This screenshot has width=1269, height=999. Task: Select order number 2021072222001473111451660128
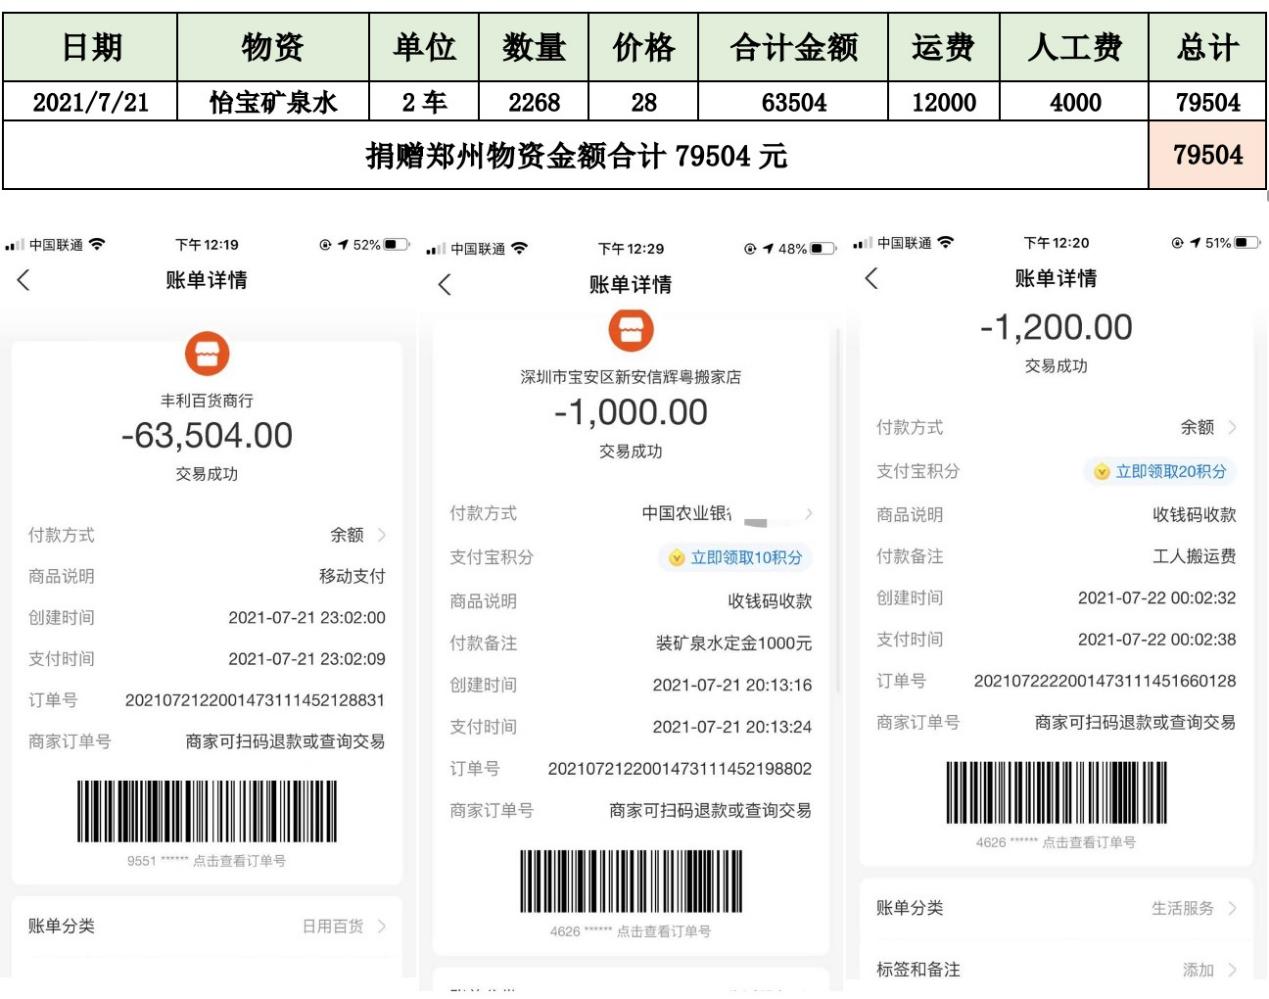click(1105, 681)
